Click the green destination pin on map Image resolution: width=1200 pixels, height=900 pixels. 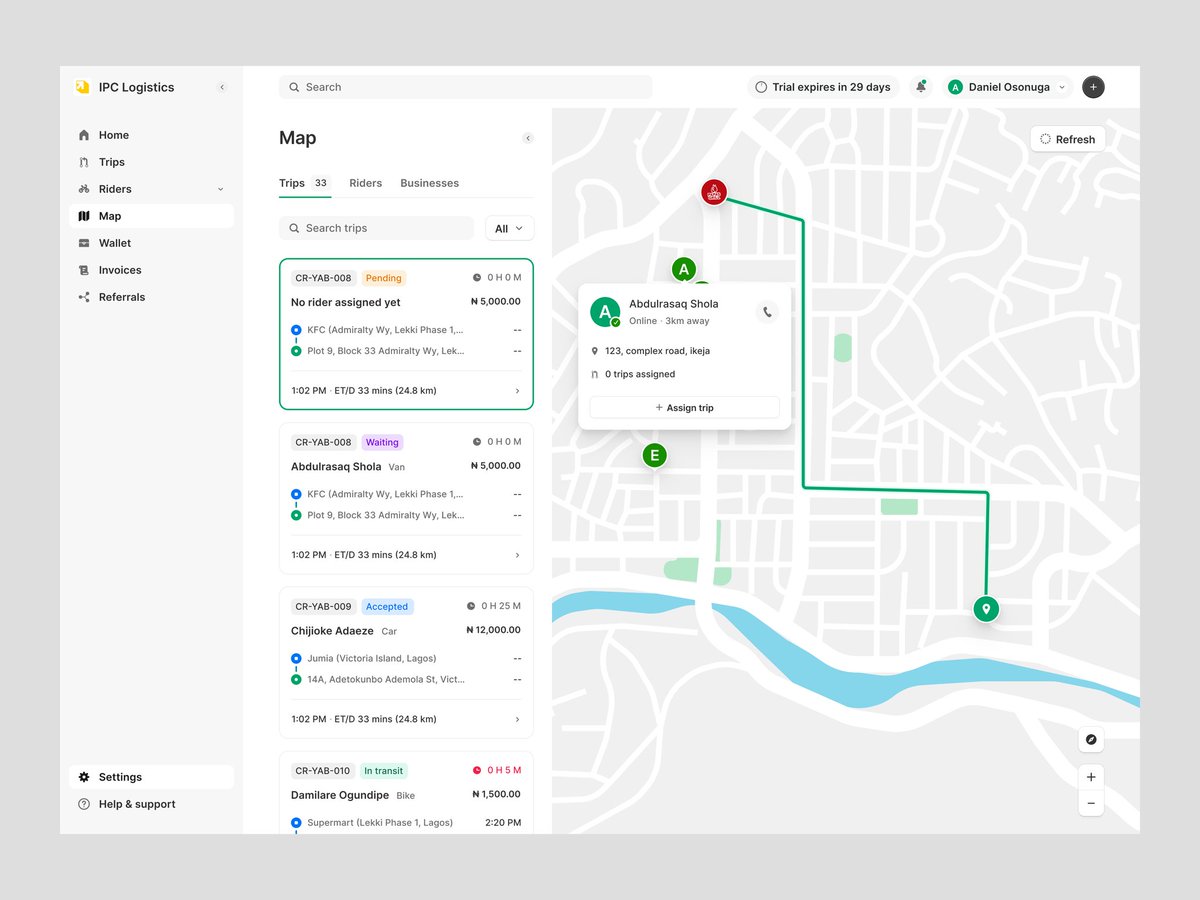[986, 608]
